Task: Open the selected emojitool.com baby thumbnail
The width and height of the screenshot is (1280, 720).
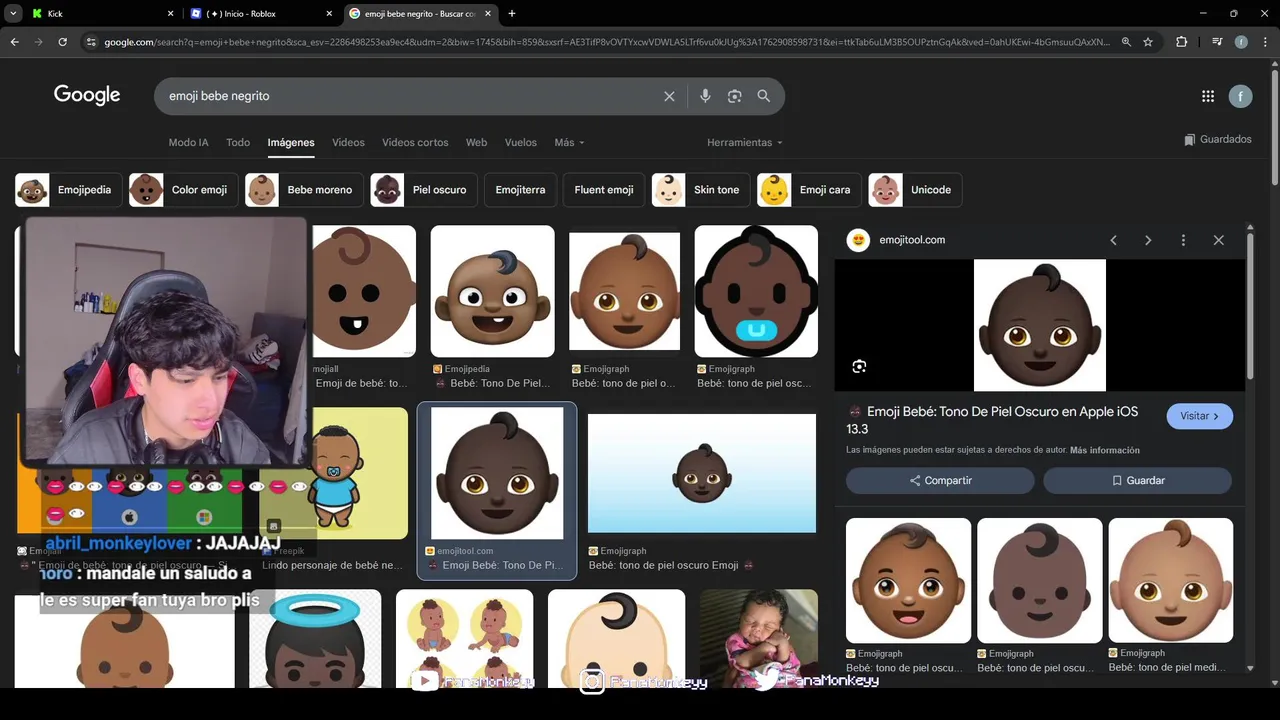Action: click(497, 473)
